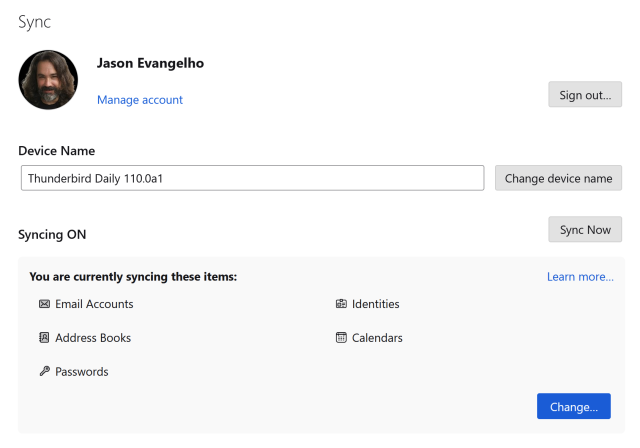Click the key icon beside Passwords
The height and width of the screenshot is (448, 640).
[44, 372]
